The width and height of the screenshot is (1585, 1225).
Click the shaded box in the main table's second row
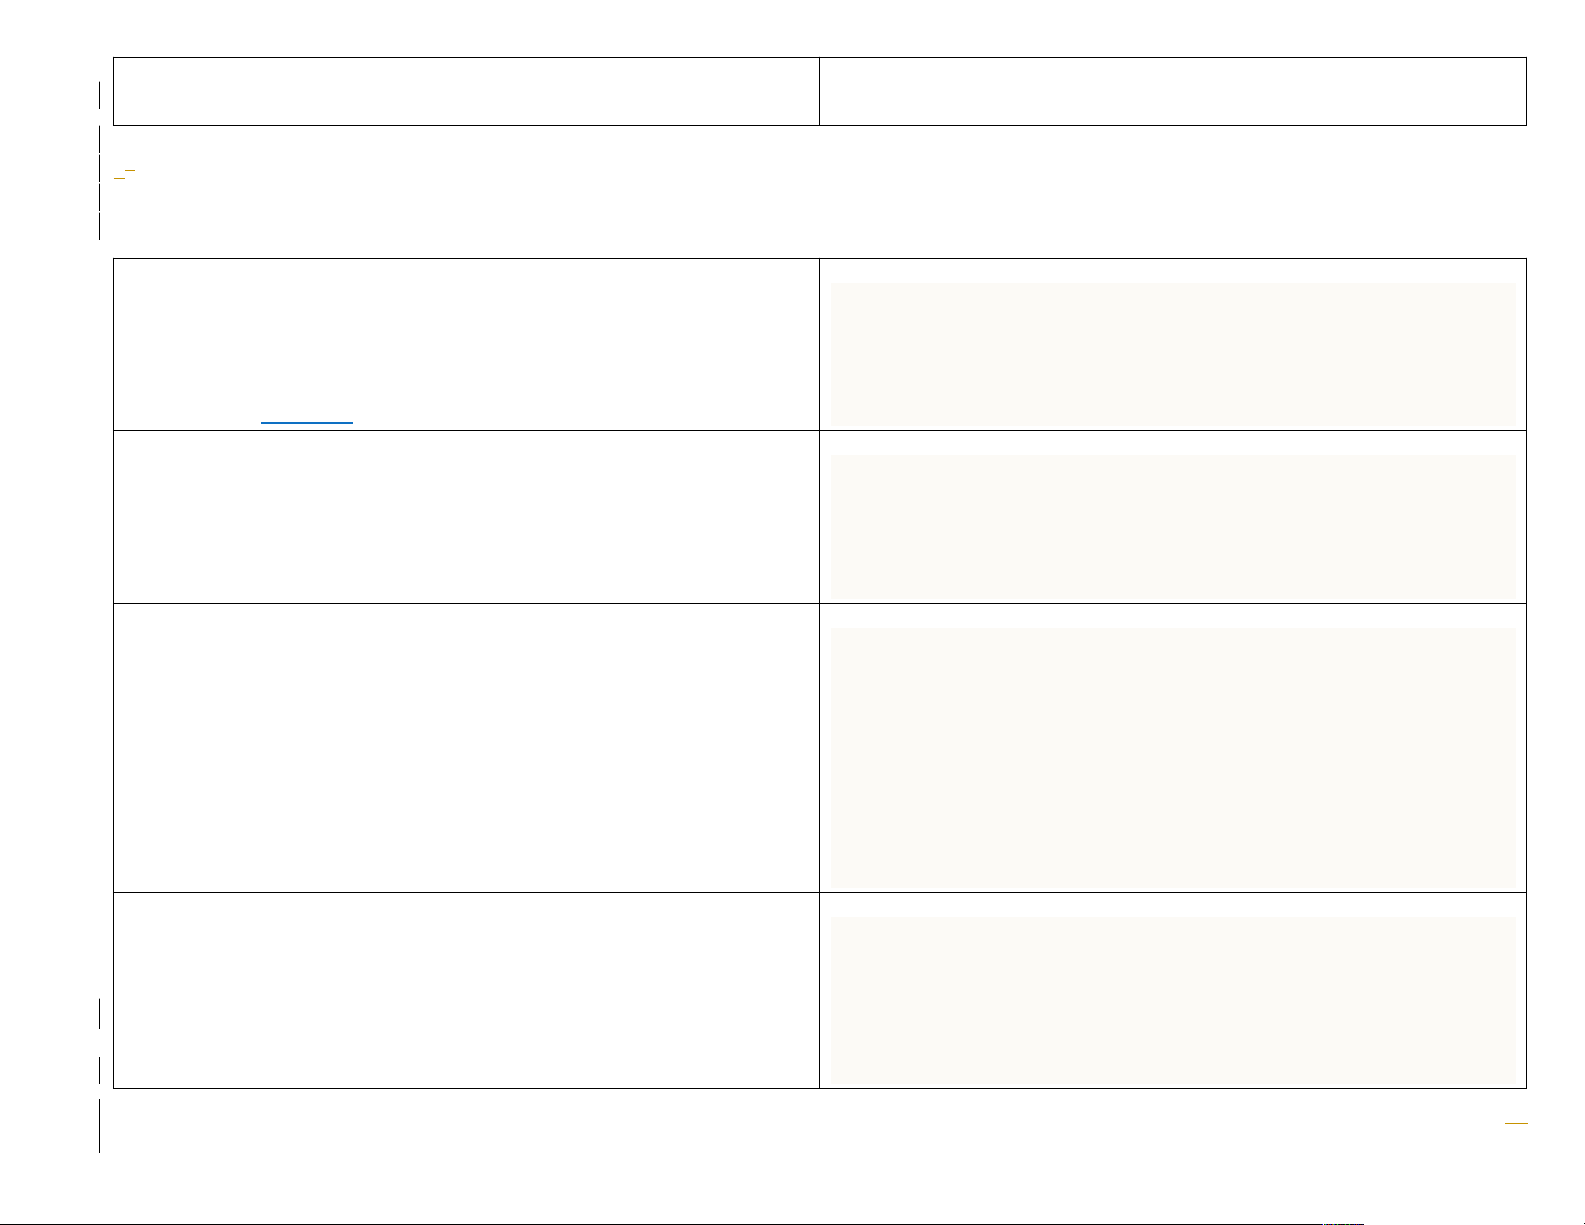click(1172, 526)
